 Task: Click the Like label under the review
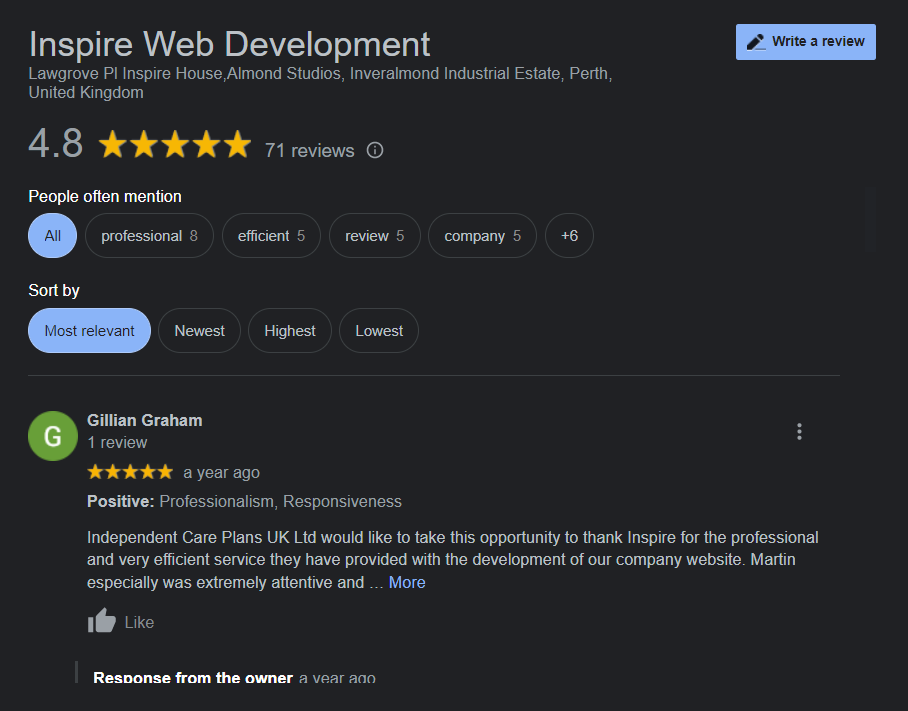(140, 622)
